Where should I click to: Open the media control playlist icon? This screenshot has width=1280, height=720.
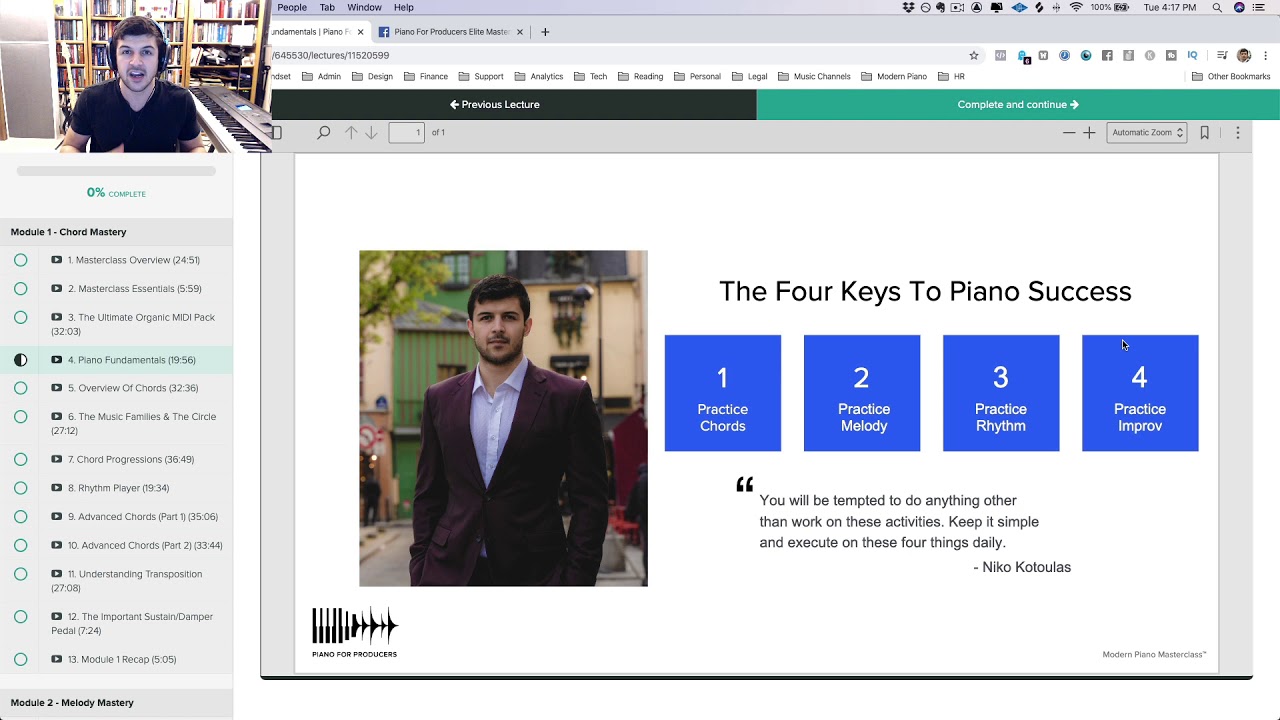coord(1222,55)
